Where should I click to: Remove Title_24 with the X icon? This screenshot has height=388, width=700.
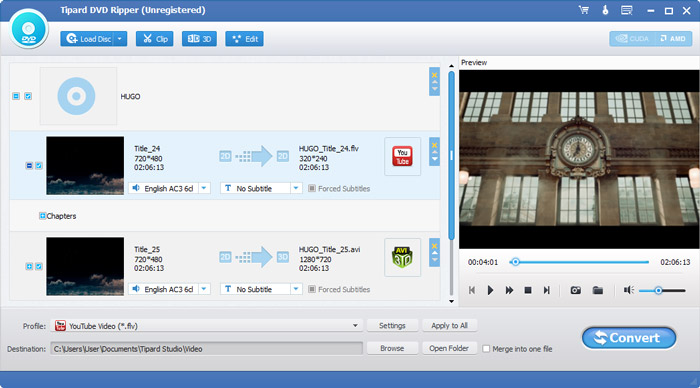pos(434,145)
